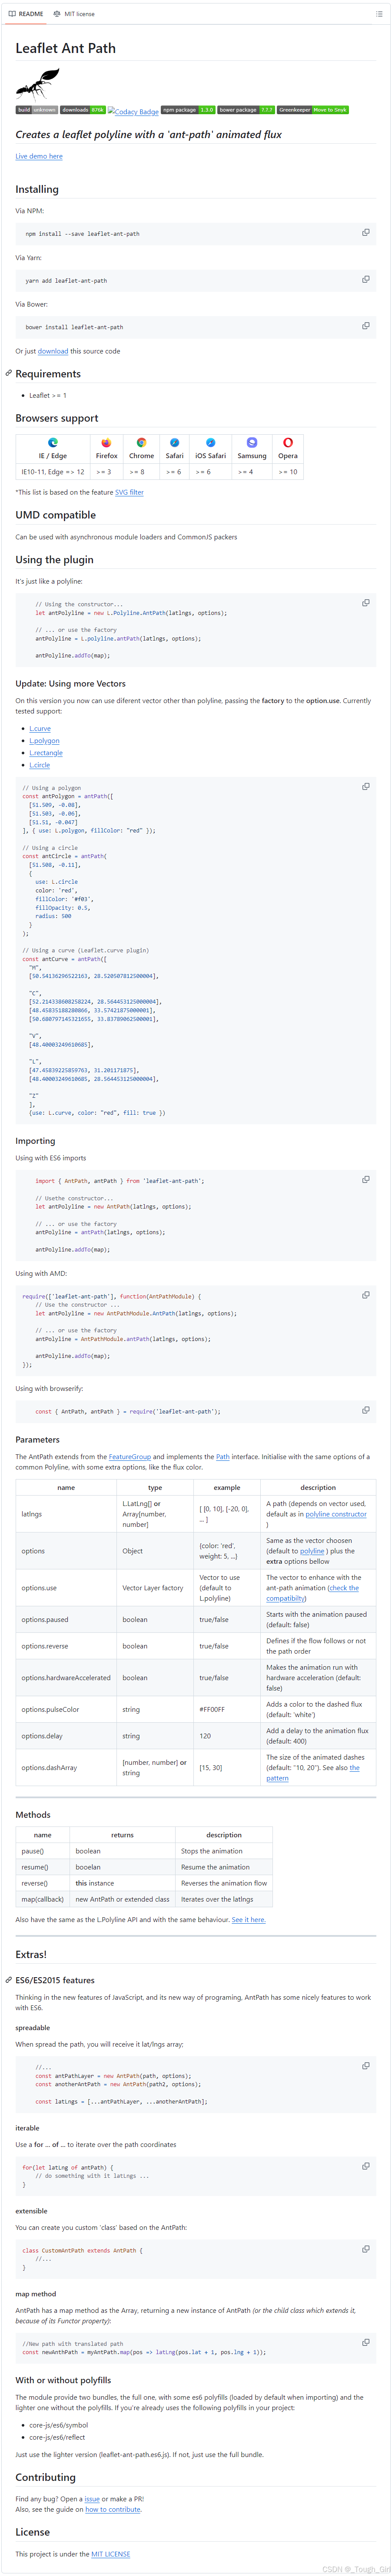Click the anchor icon beside Requirements heading
Image resolution: width=392 pixels, height=2576 pixels.
point(9,373)
